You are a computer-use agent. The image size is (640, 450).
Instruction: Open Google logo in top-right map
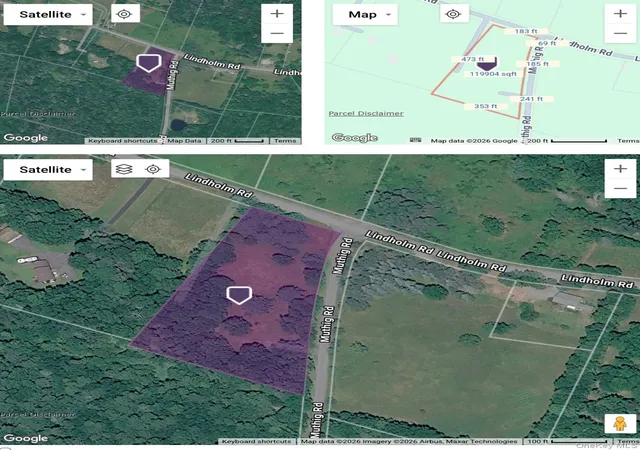[x=355, y=138]
